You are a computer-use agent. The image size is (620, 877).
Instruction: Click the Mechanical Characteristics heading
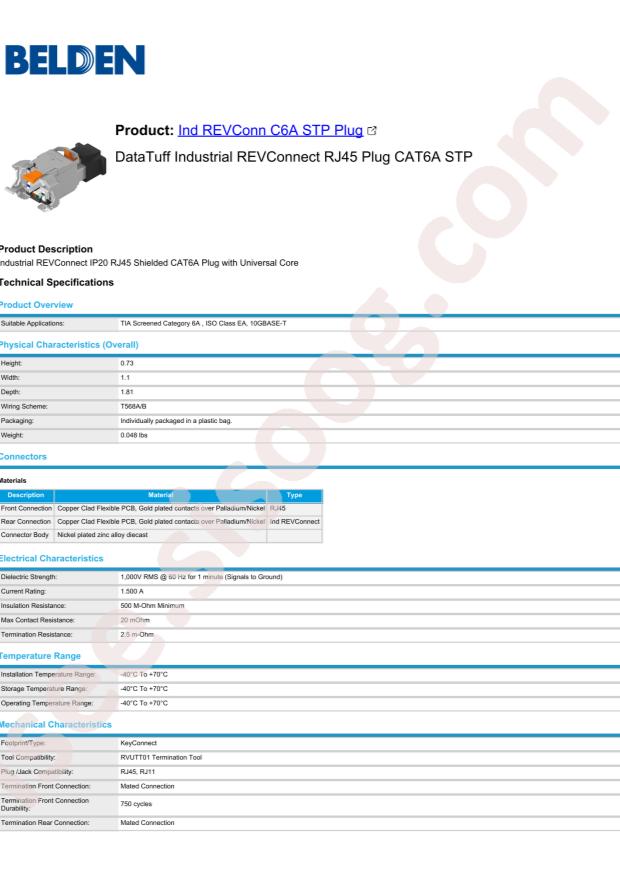tap(55, 724)
